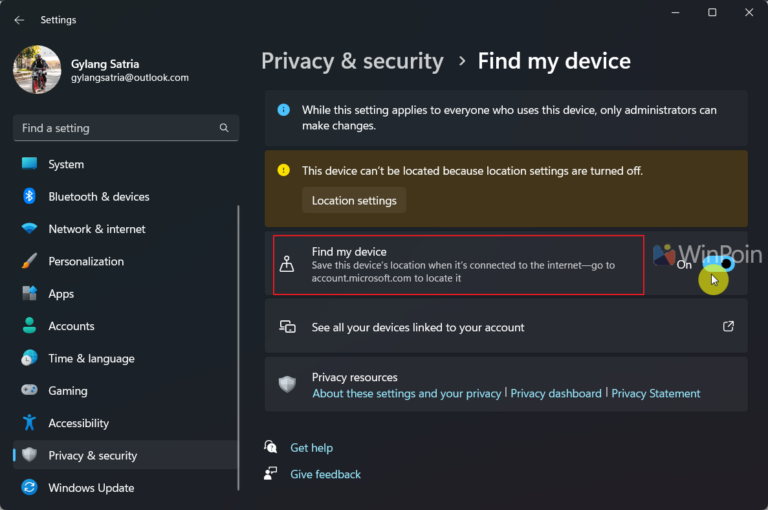Viewport: 768px width, 510px height.
Task: Click the Privacy resources shield icon
Action: pos(287,384)
